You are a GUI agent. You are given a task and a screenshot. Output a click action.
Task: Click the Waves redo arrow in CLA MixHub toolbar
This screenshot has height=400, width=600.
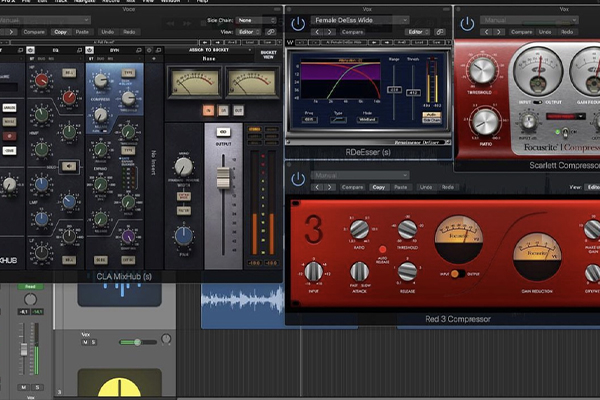coord(218,42)
